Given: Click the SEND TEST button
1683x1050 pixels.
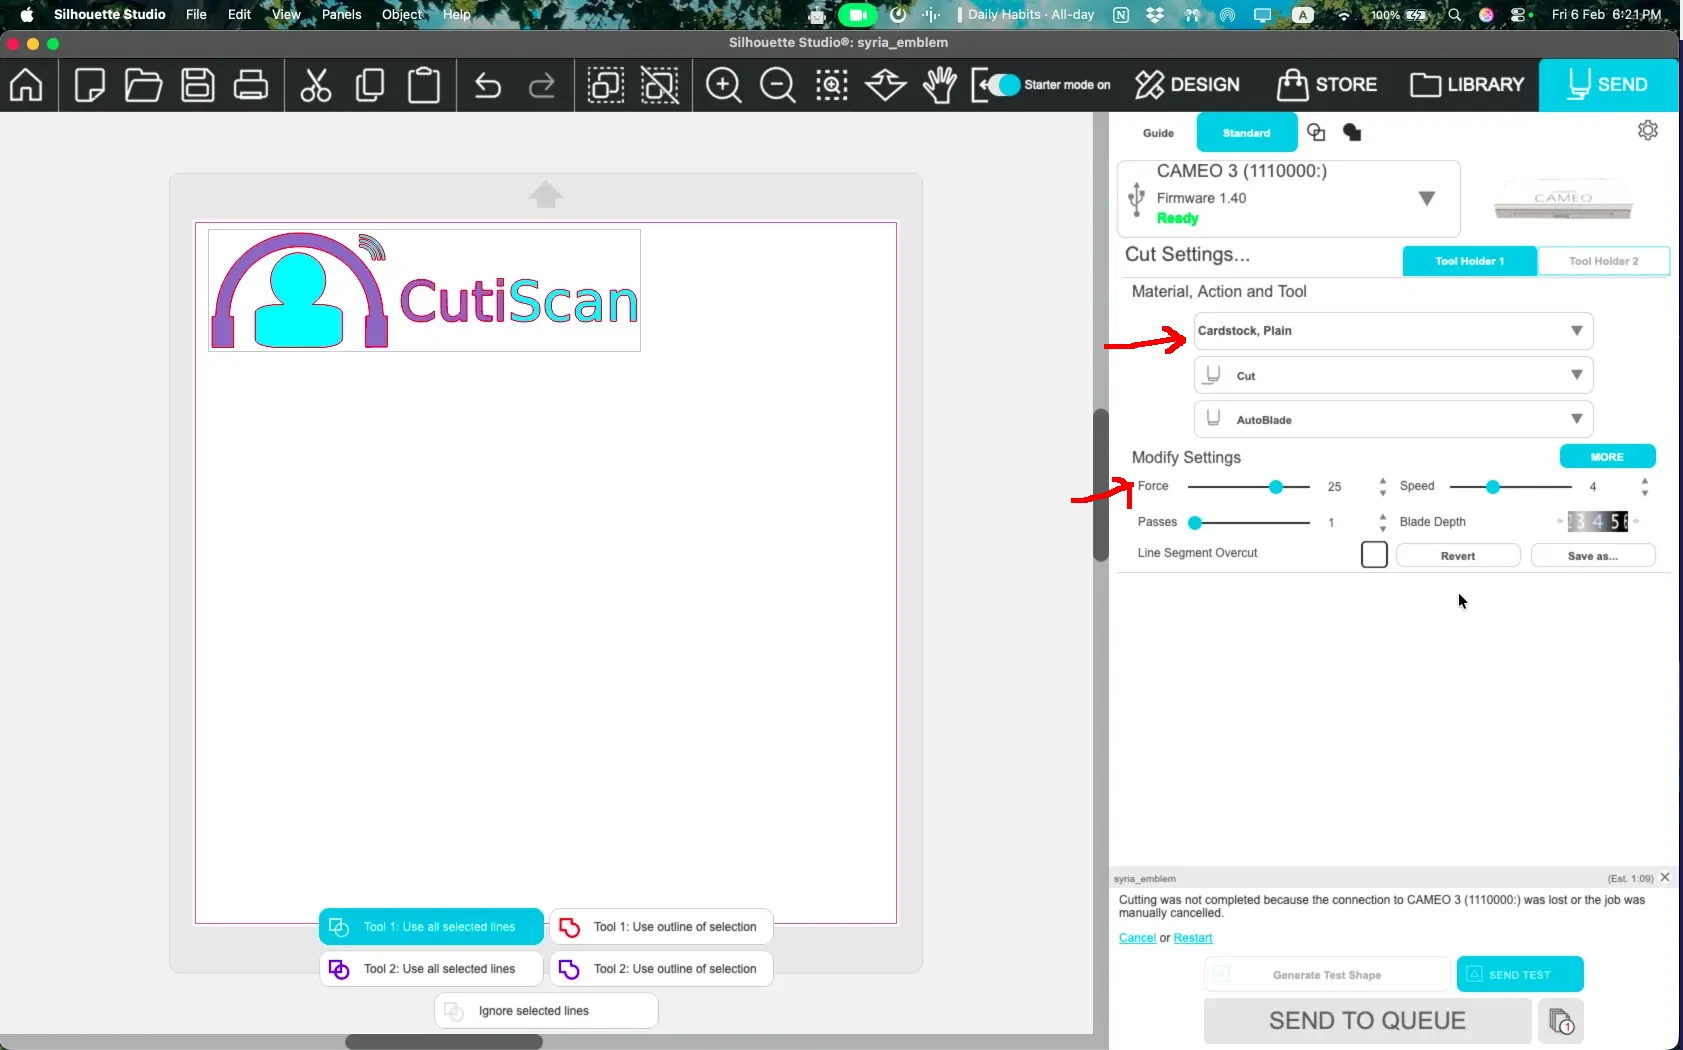Looking at the screenshot, I should point(1520,975).
